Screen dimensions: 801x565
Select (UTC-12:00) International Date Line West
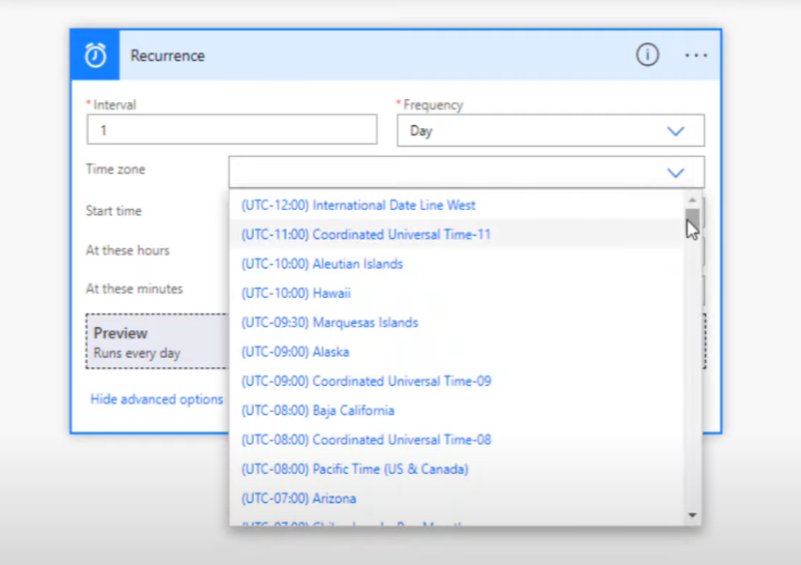[456, 205]
